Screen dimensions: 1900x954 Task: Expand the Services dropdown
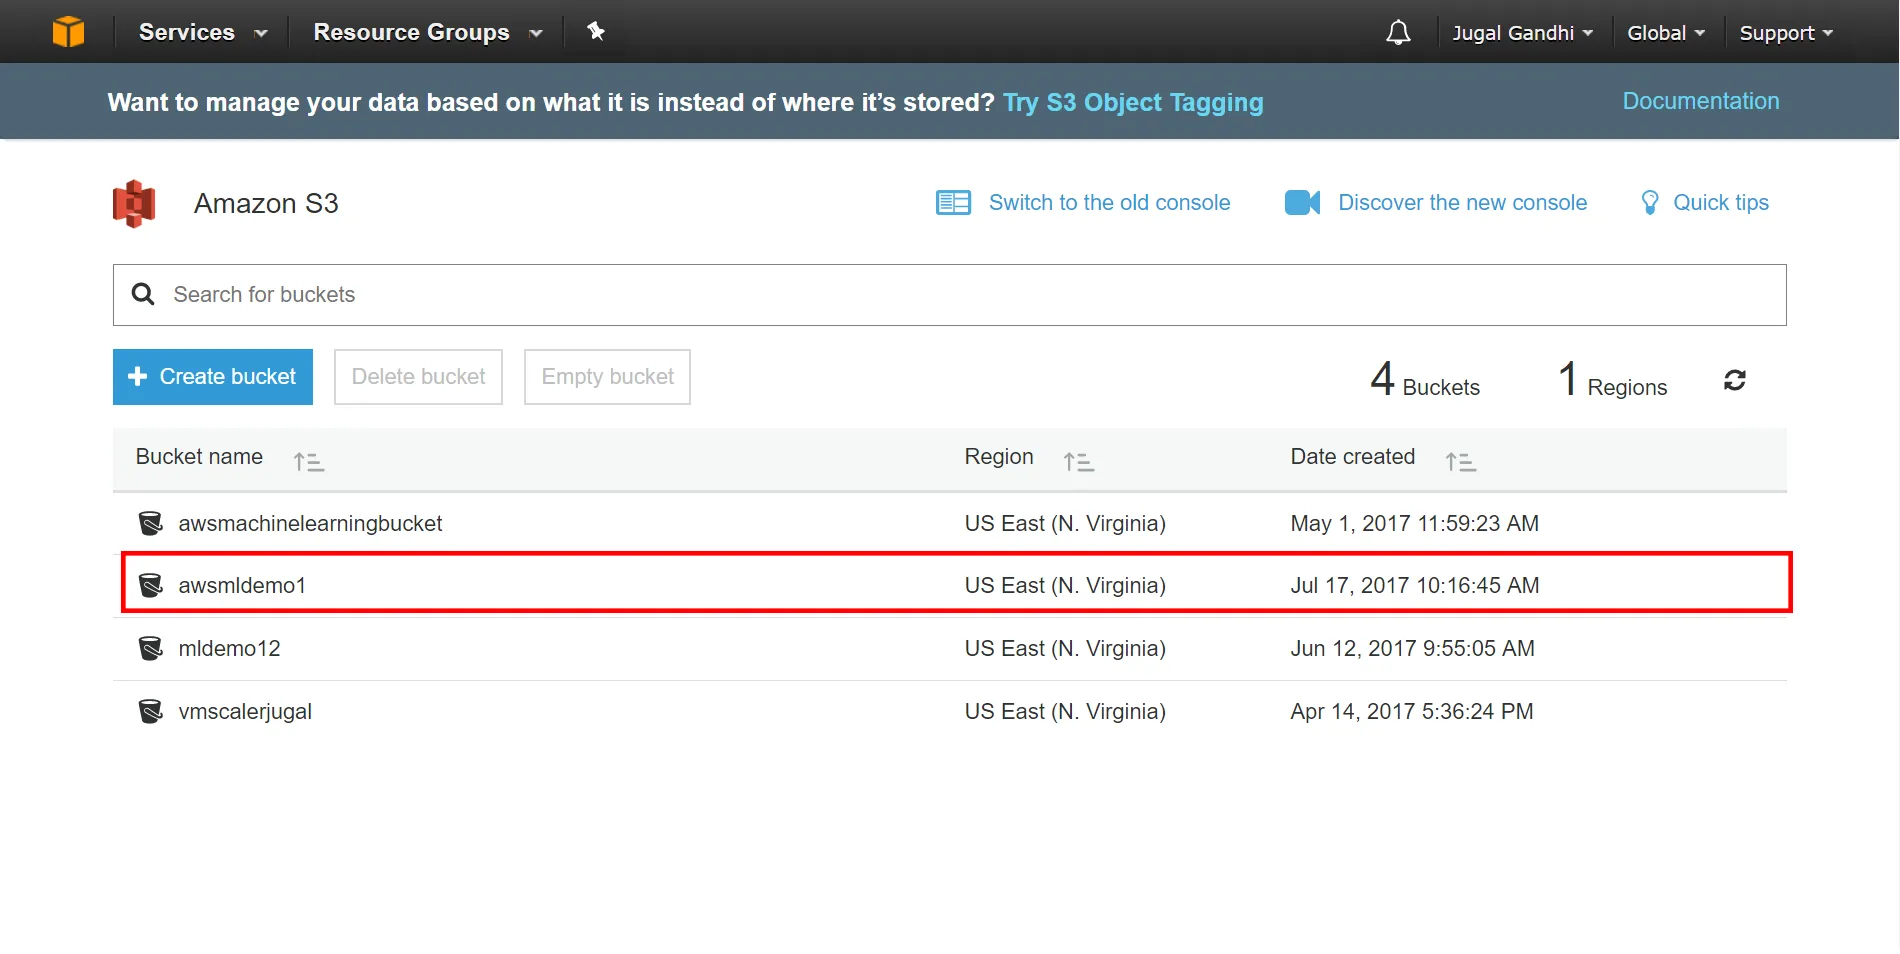tap(203, 32)
